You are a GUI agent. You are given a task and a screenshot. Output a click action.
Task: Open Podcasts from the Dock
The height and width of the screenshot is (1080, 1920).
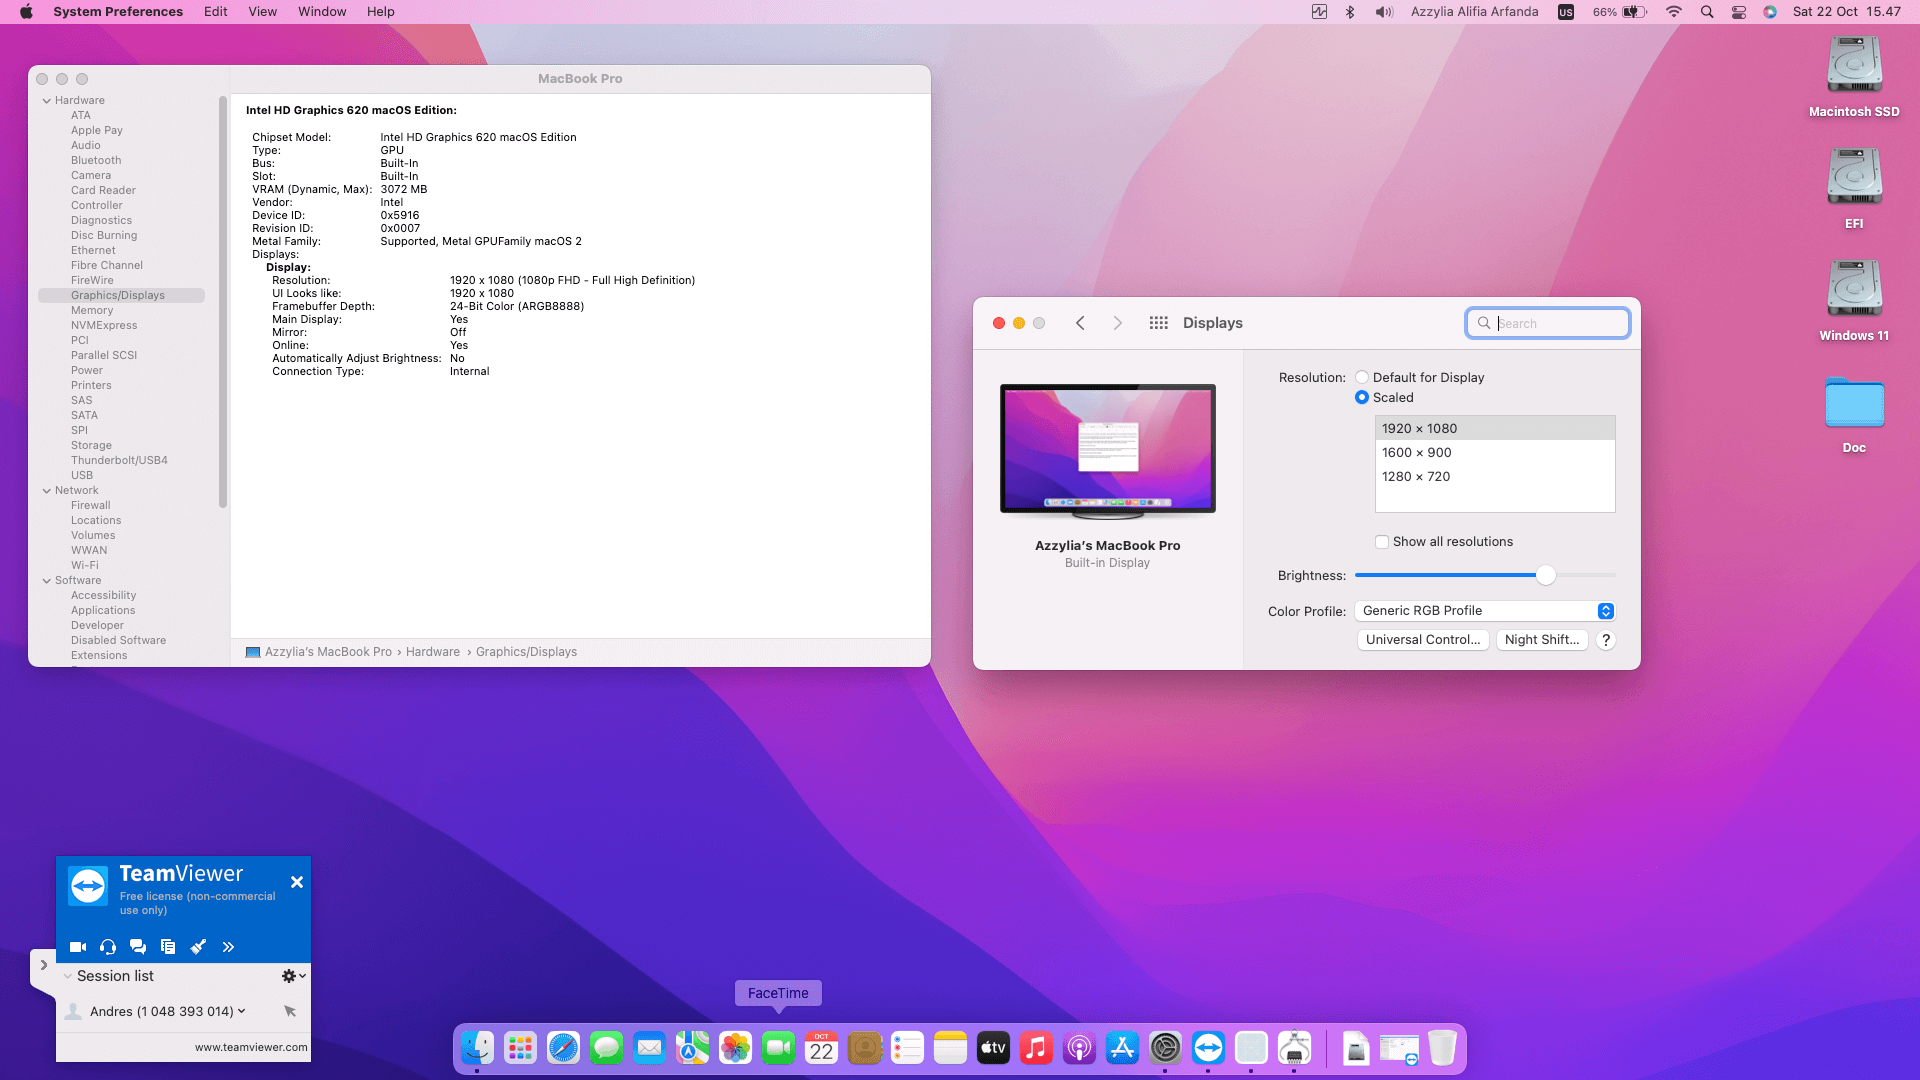pyautogui.click(x=1079, y=1048)
